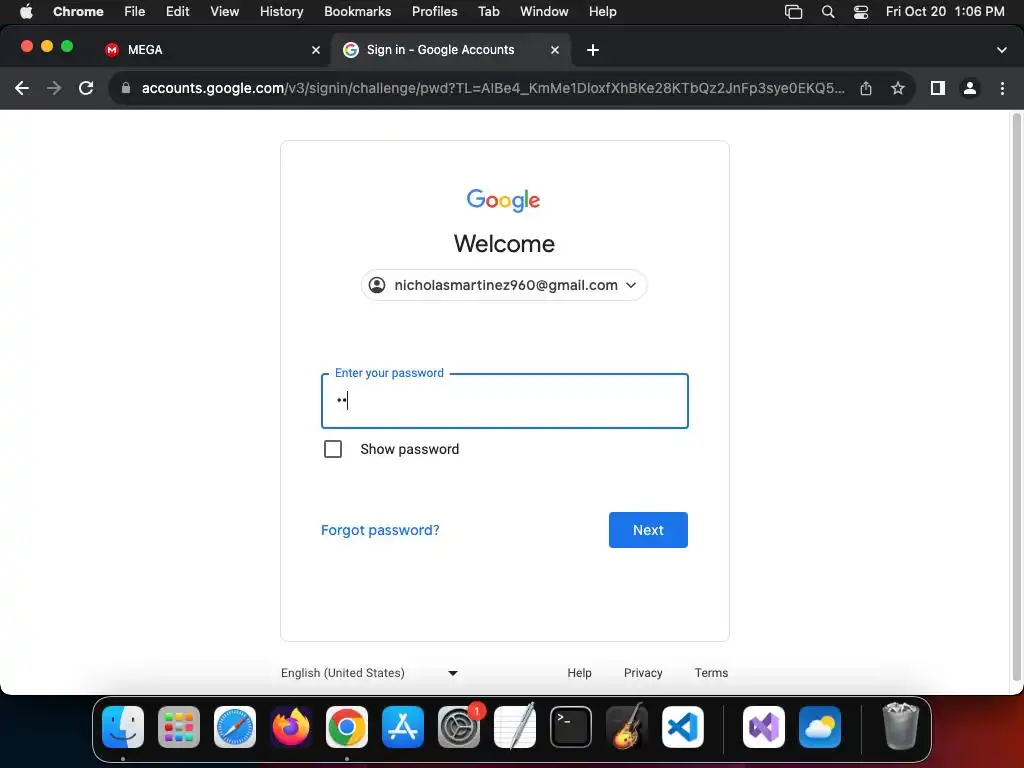This screenshot has height=768, width=1024.
Task: Open macOS Control Center icon
Action: (x=861, y=12)
